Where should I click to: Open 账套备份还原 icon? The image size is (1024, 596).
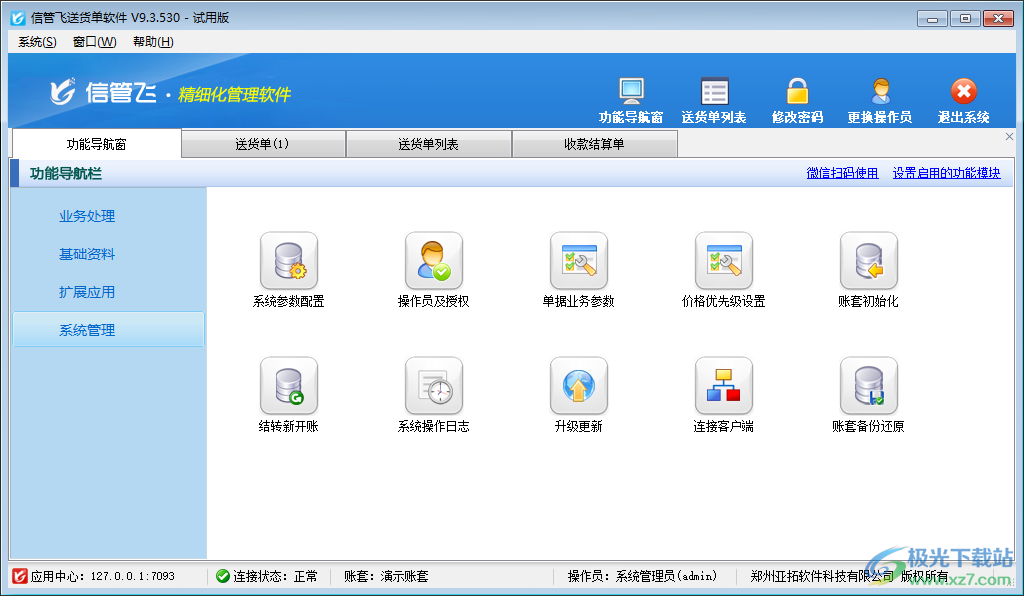[x=869, y=386]
